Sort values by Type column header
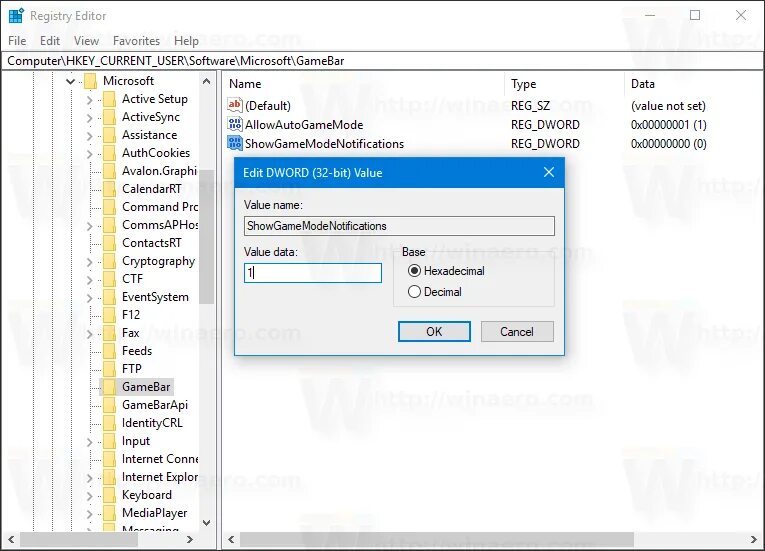Image resolution: width=765 pixels, height=551 pixels. pyautogui.click(x=564, y=84)
